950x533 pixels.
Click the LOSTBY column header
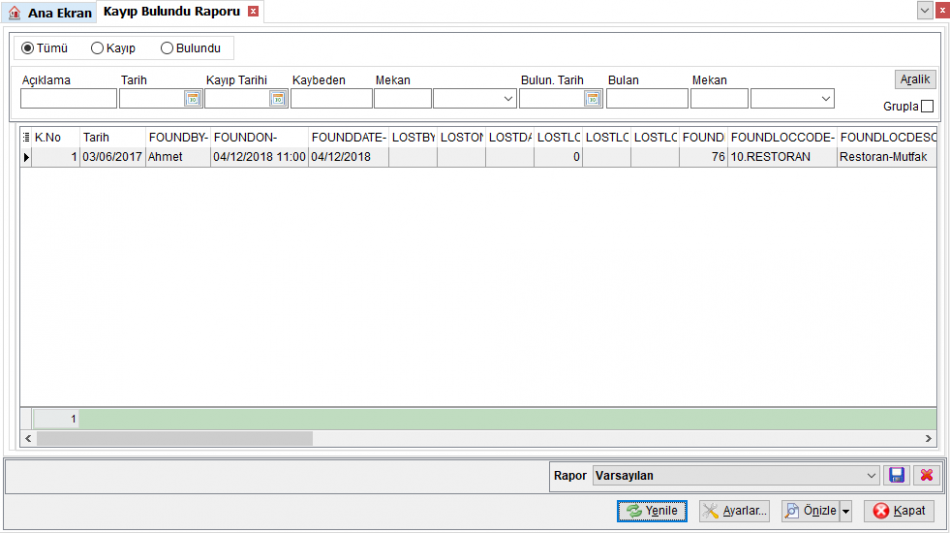point(413,137)
